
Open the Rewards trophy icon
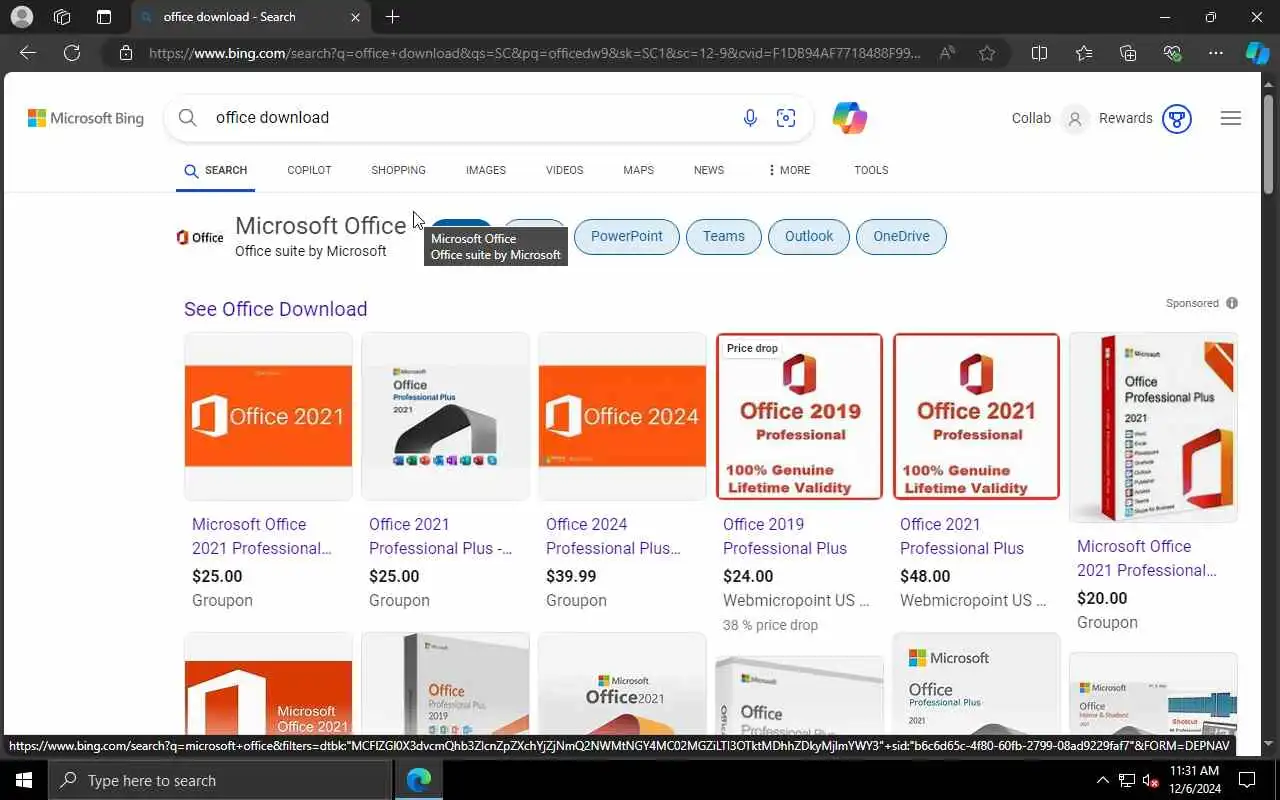coord(1177,118)
